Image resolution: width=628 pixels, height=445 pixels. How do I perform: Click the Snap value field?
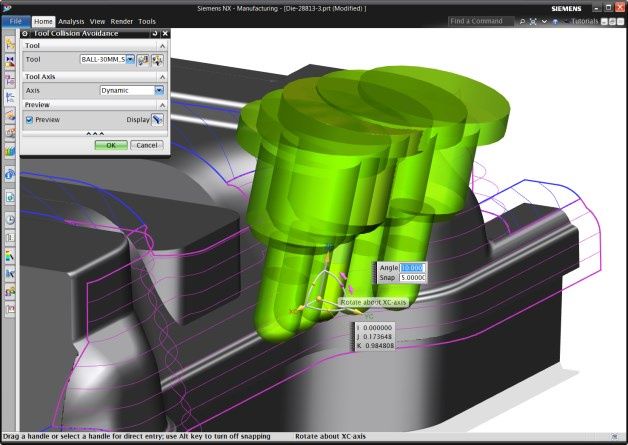(412, 278)
